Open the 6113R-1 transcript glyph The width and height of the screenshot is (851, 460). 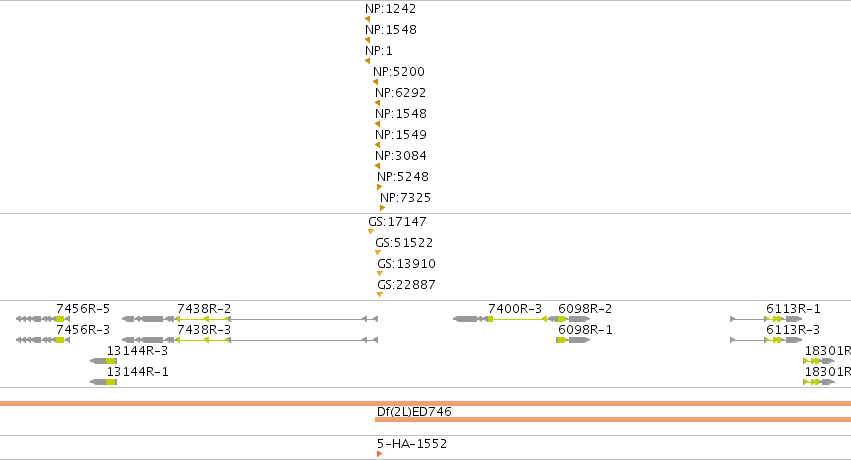point(766,319)
